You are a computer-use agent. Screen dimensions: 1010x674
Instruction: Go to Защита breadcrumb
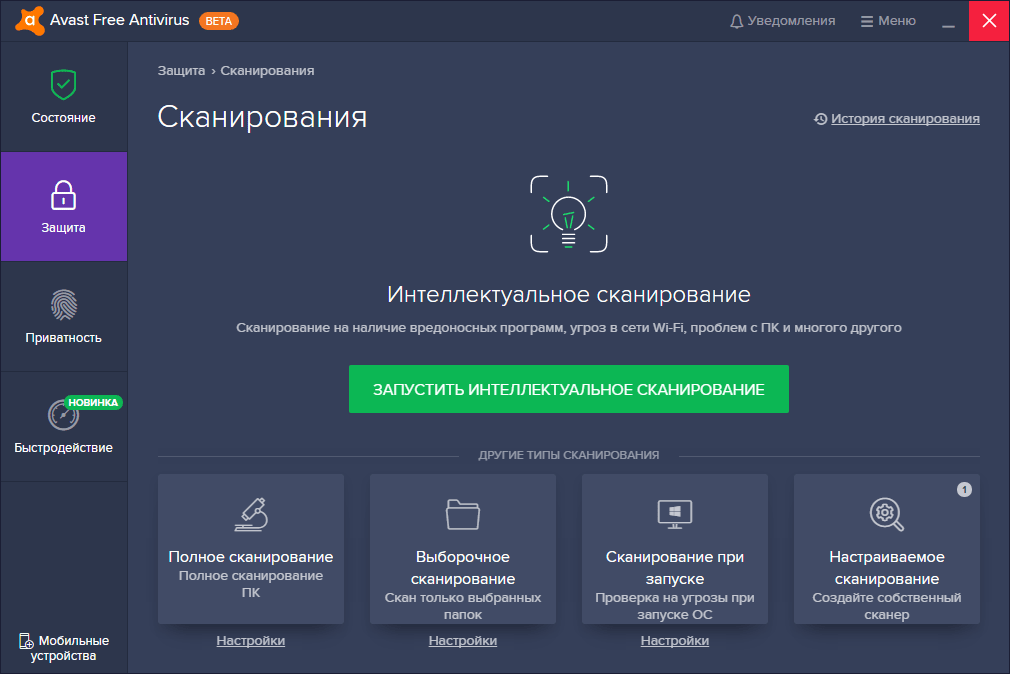(182, 71)
